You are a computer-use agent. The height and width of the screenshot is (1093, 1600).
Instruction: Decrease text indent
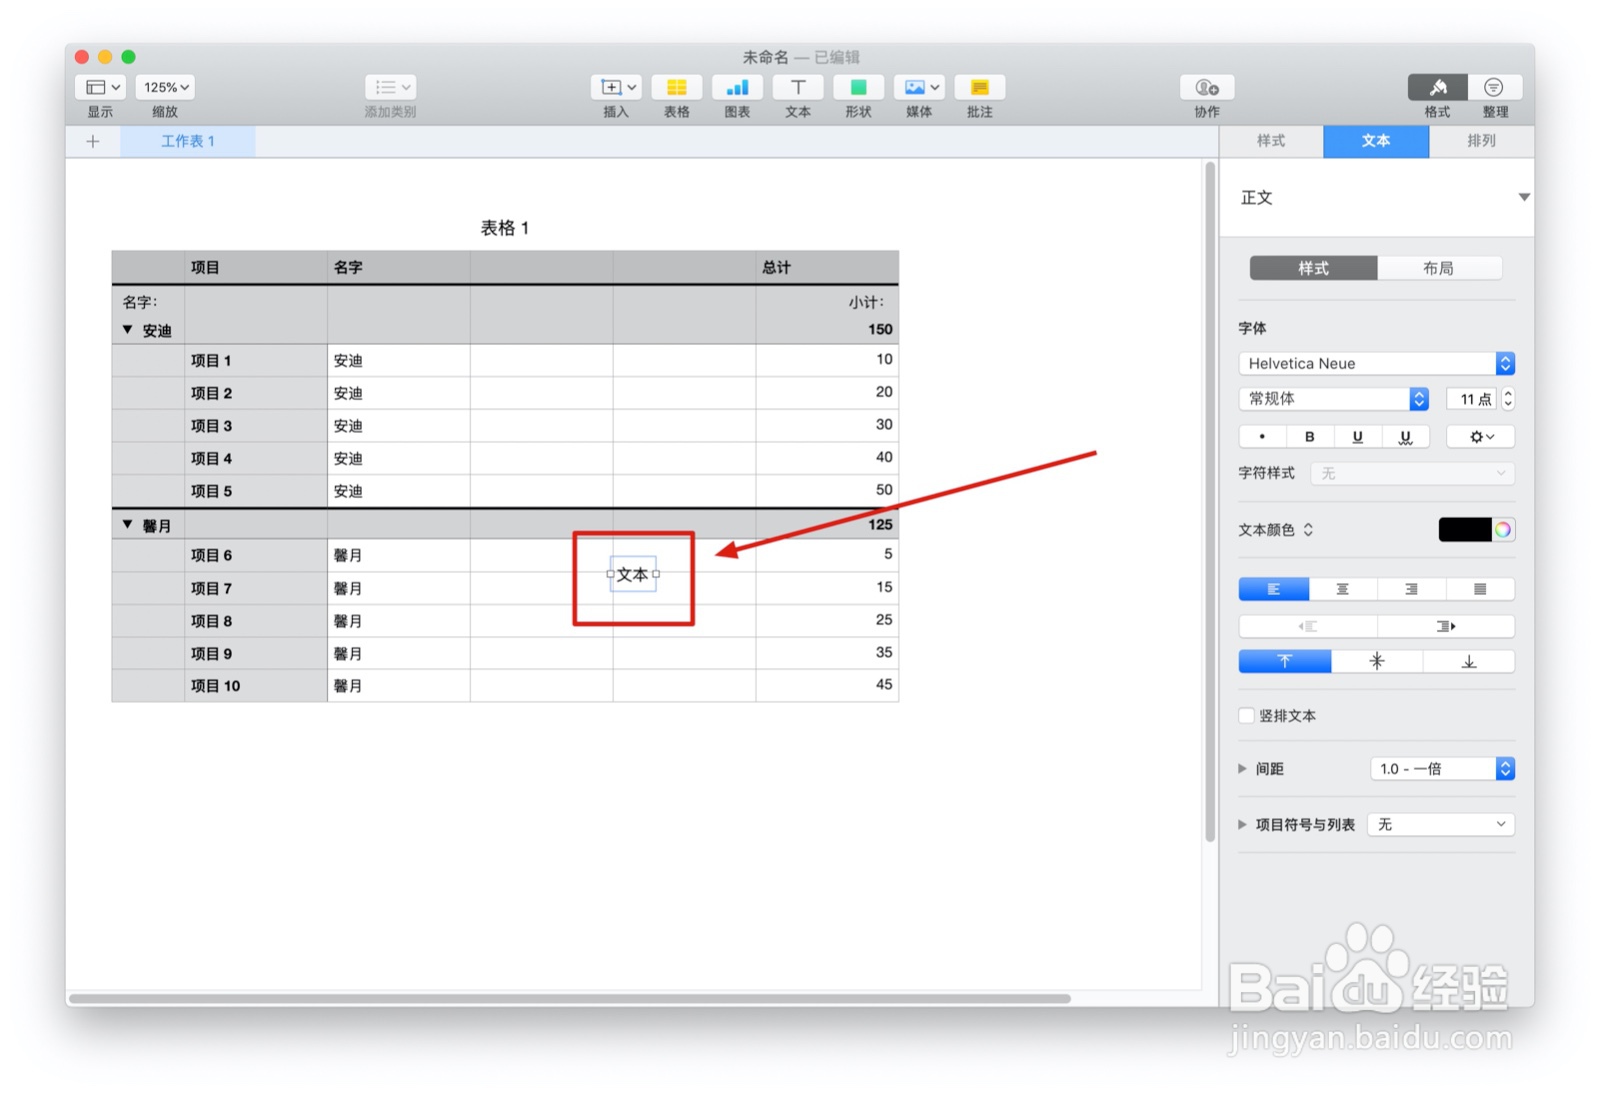click(x=1308, y=626)
